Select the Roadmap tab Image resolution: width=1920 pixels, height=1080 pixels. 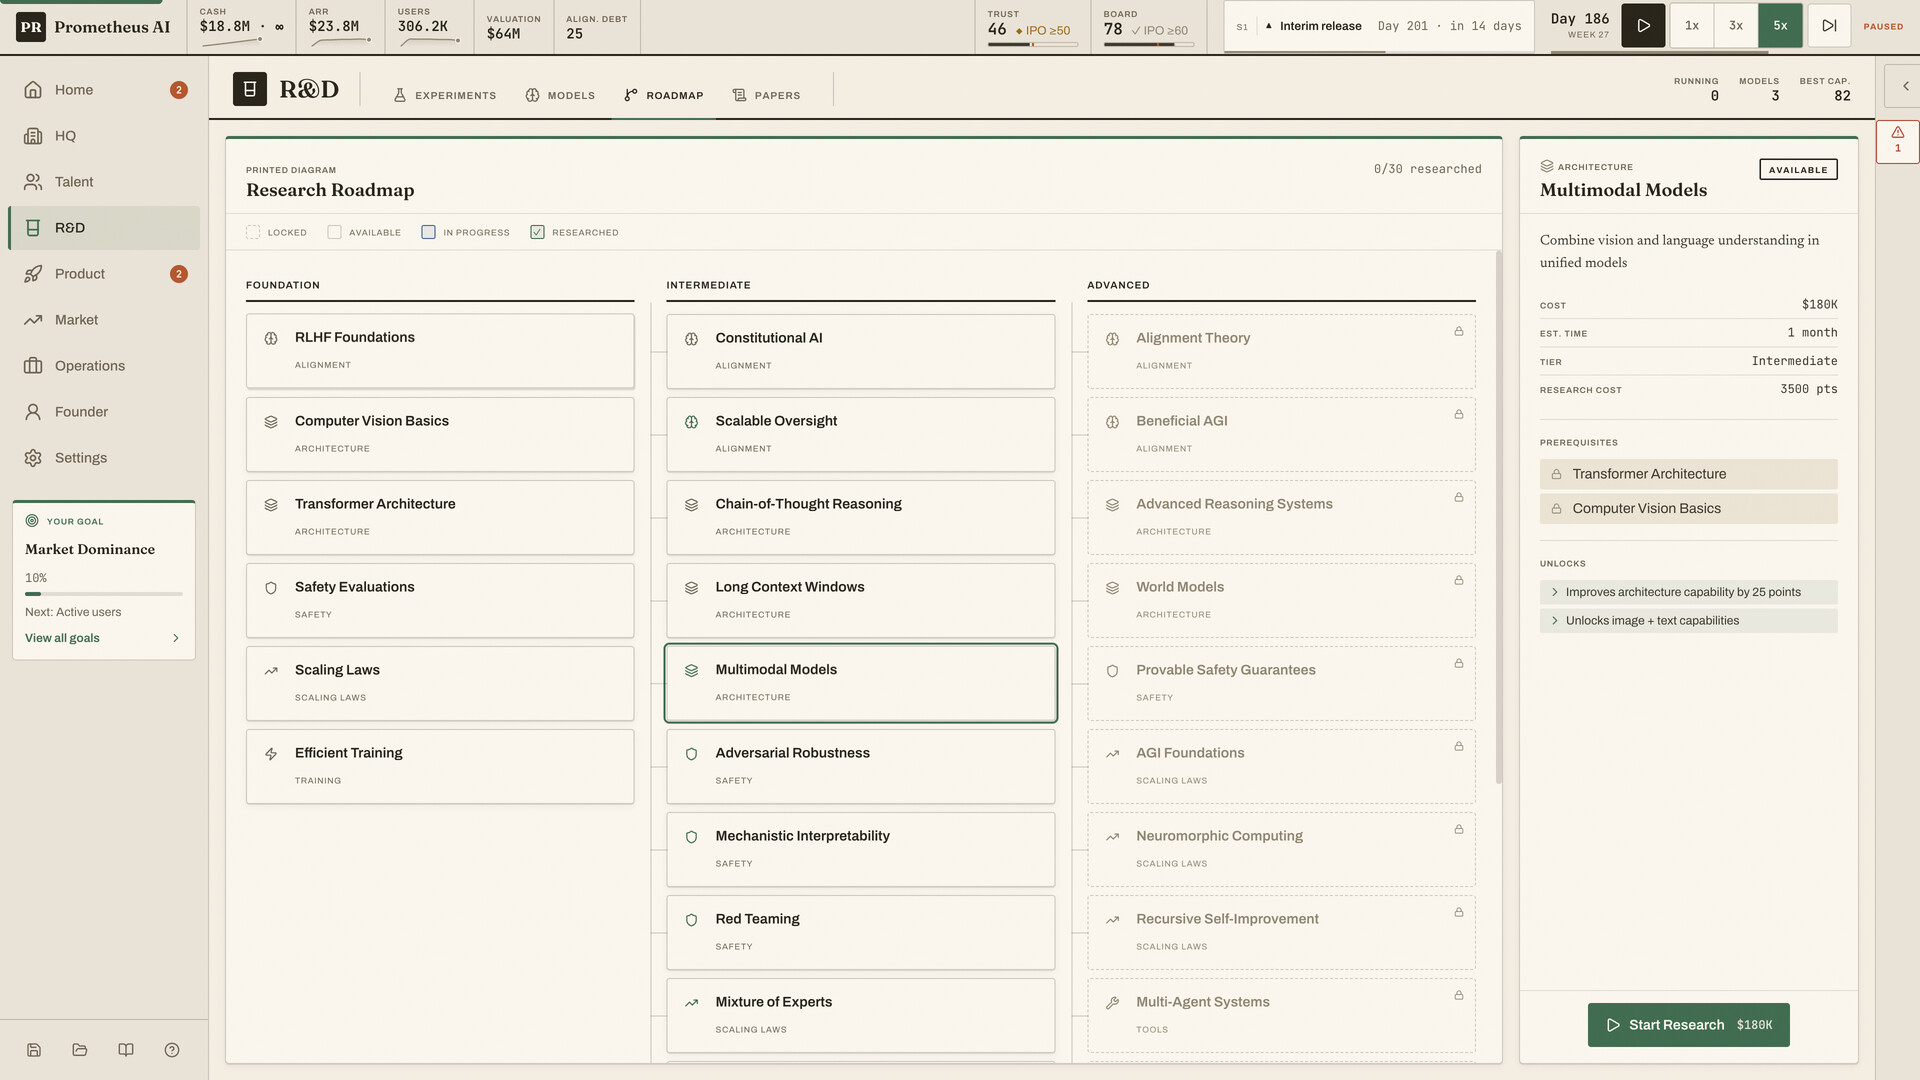664,95
